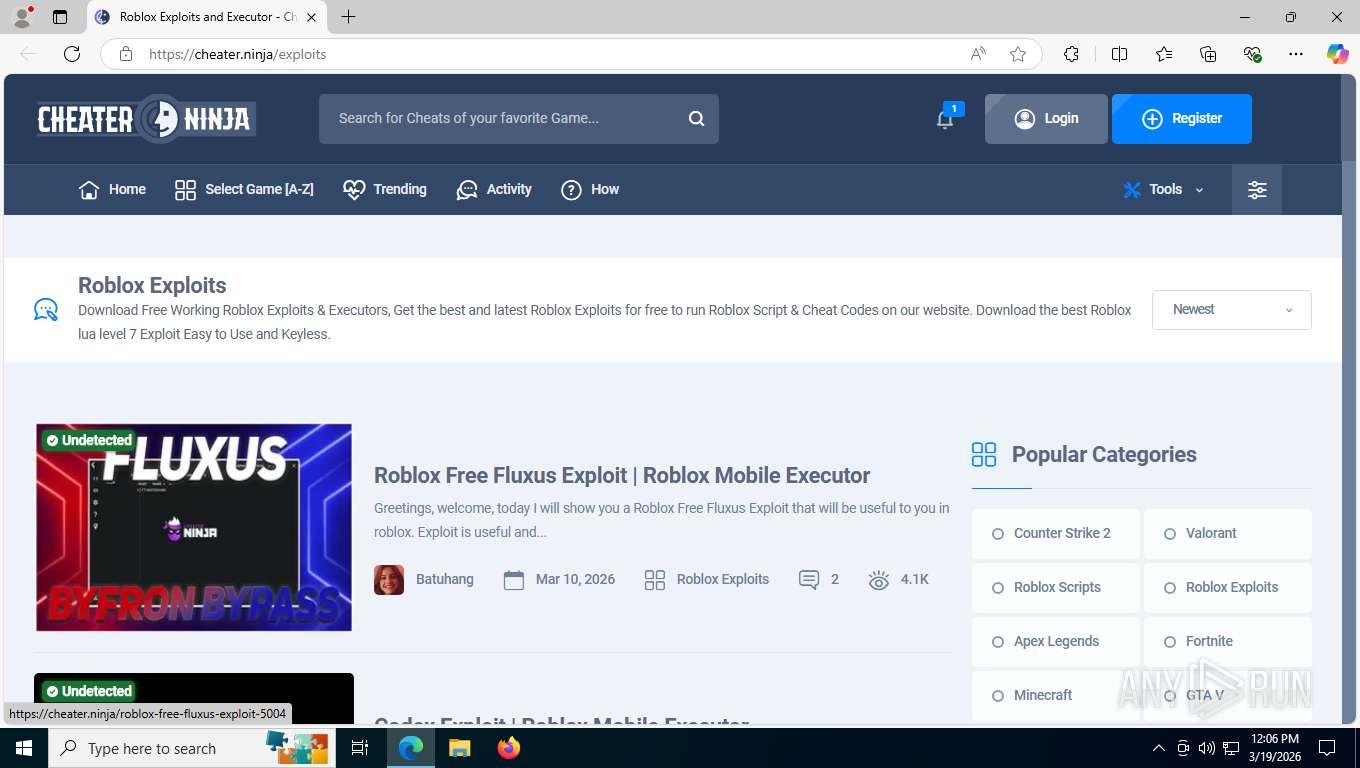Open the Fluxus post comments count

coord(819,580)
